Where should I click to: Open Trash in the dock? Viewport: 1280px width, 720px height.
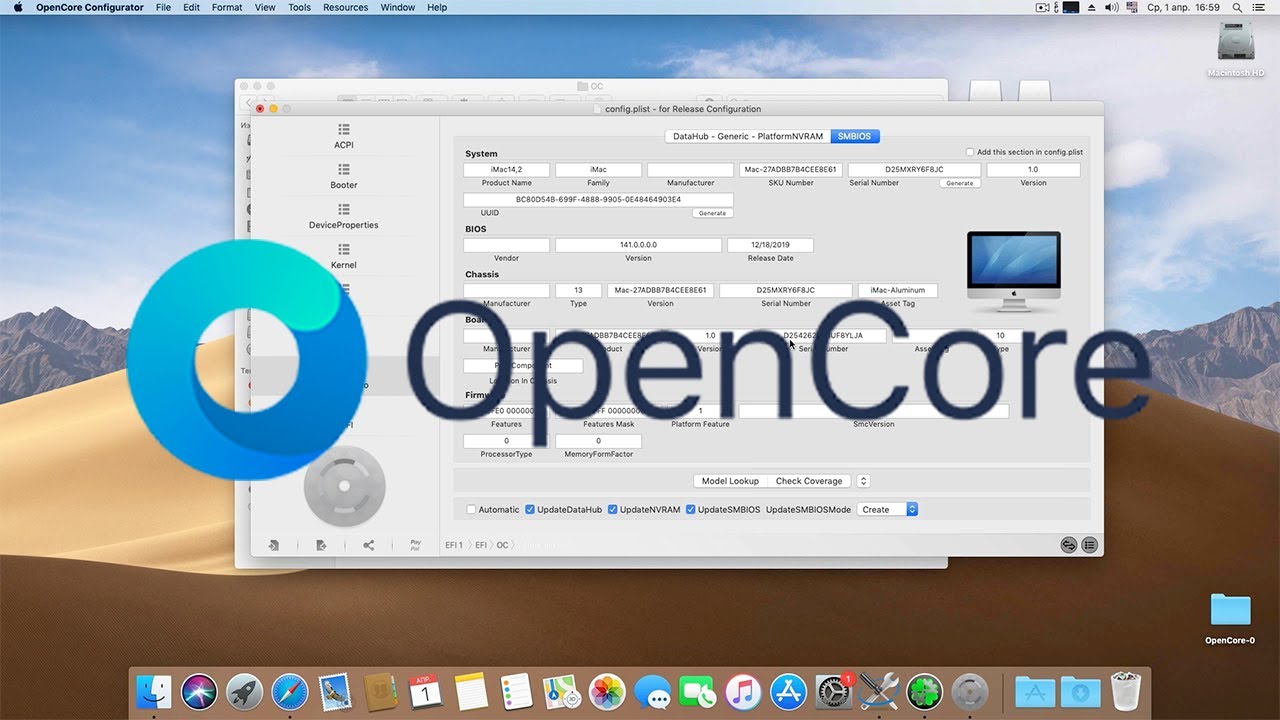click(x=1126, y=691)
